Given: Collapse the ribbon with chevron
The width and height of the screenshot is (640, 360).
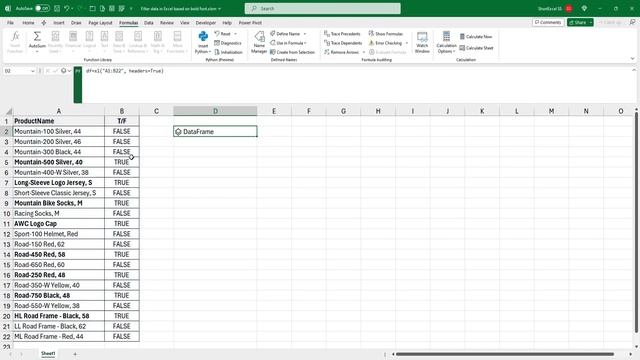Looking at the screenshot, I should [x=632, y=59].
